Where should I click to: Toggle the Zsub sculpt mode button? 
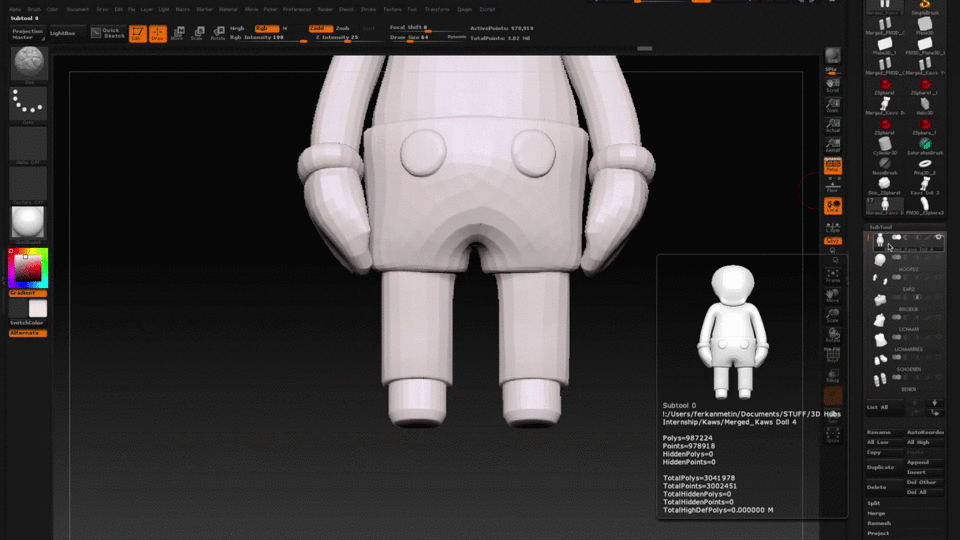[x=343, y=28]
